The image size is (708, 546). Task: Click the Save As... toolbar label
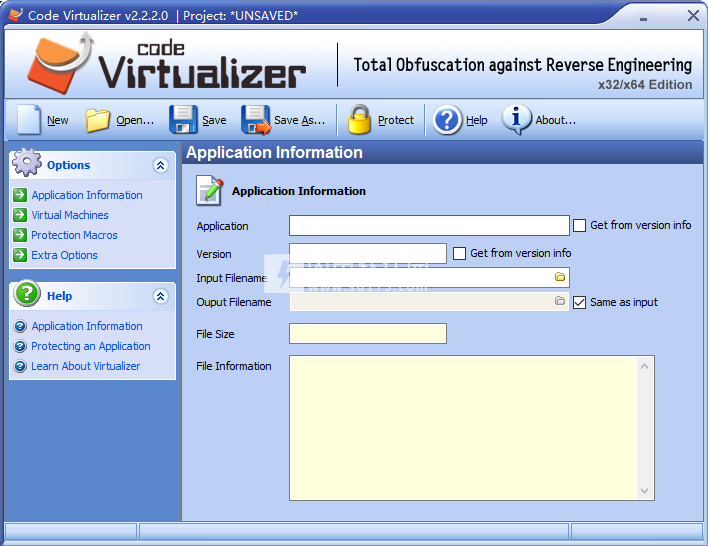[299, 121]
